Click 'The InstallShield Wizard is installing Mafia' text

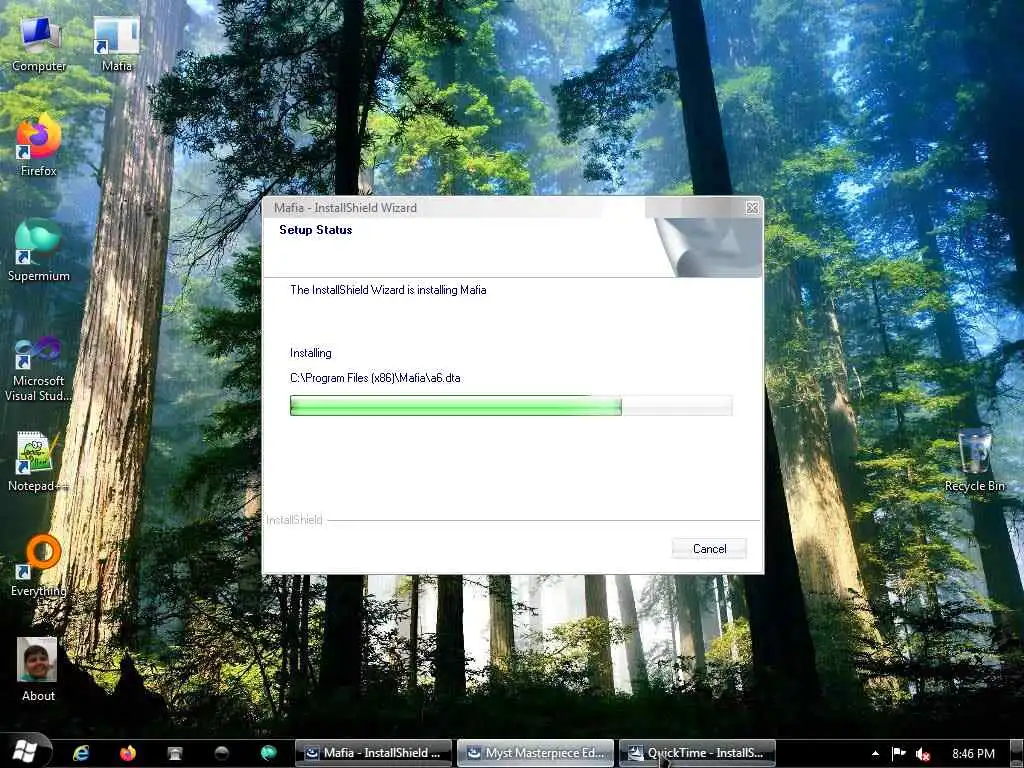coord(388,290)
